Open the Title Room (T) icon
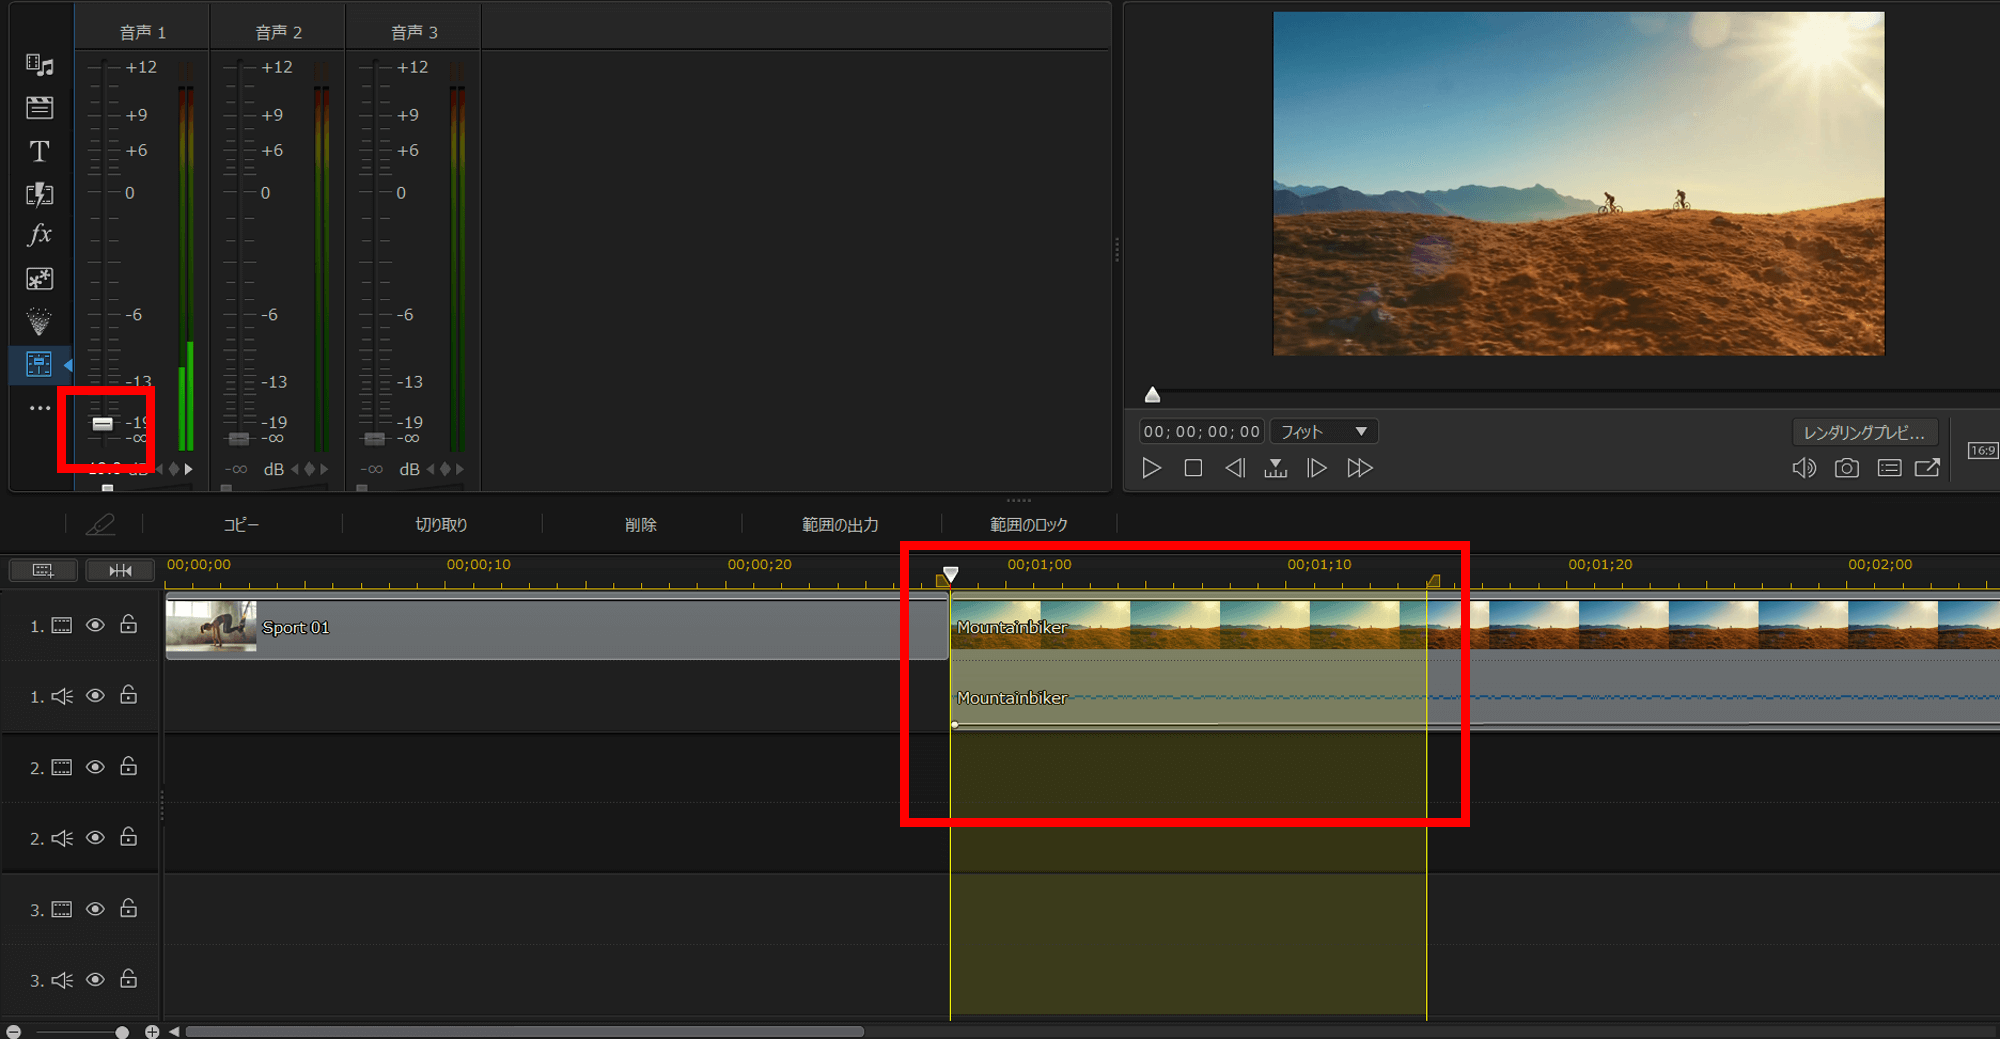Image resolution: width=2000 pixels, height=1039 pixels. click(39, 151)
